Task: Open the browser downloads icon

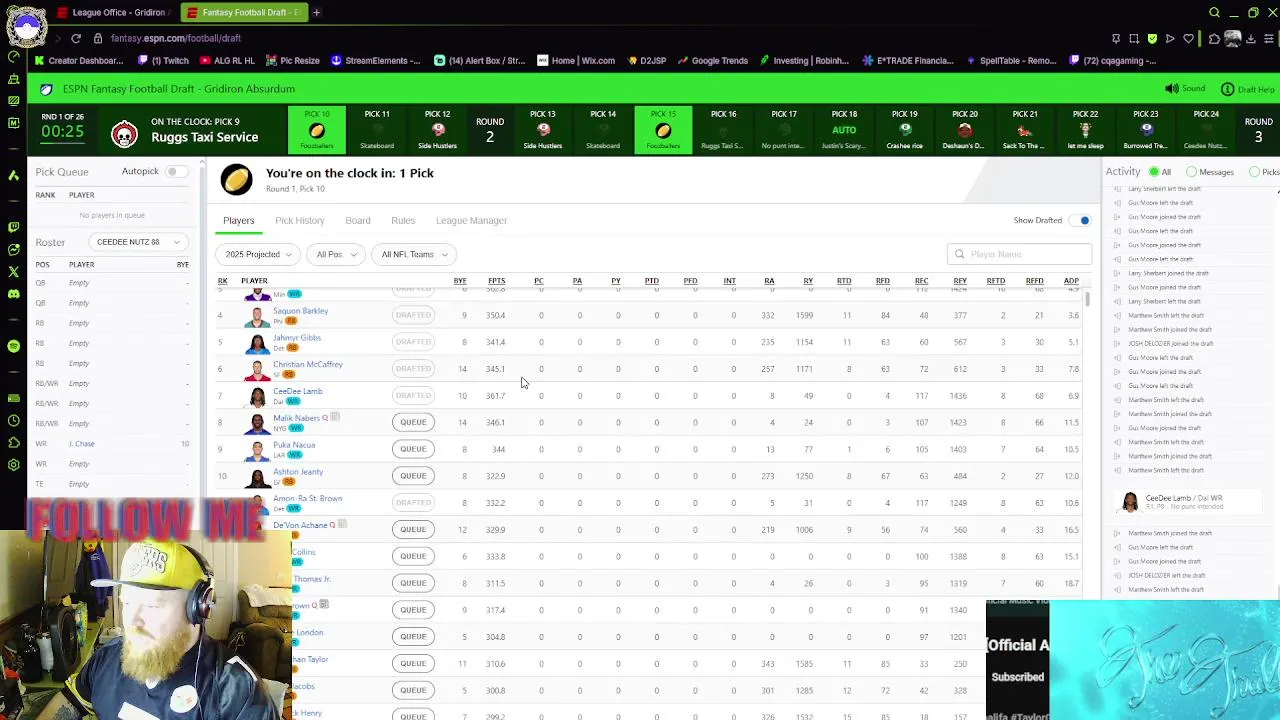Action: click(1253, 38)
